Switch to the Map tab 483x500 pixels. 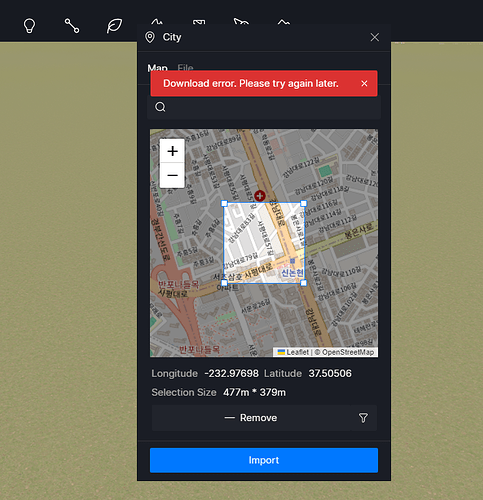click(x=158, y=68)
